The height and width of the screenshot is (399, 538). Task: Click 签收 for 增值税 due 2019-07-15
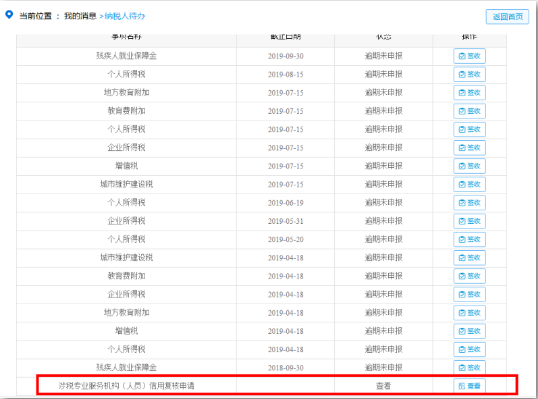[x=469, y=166]
